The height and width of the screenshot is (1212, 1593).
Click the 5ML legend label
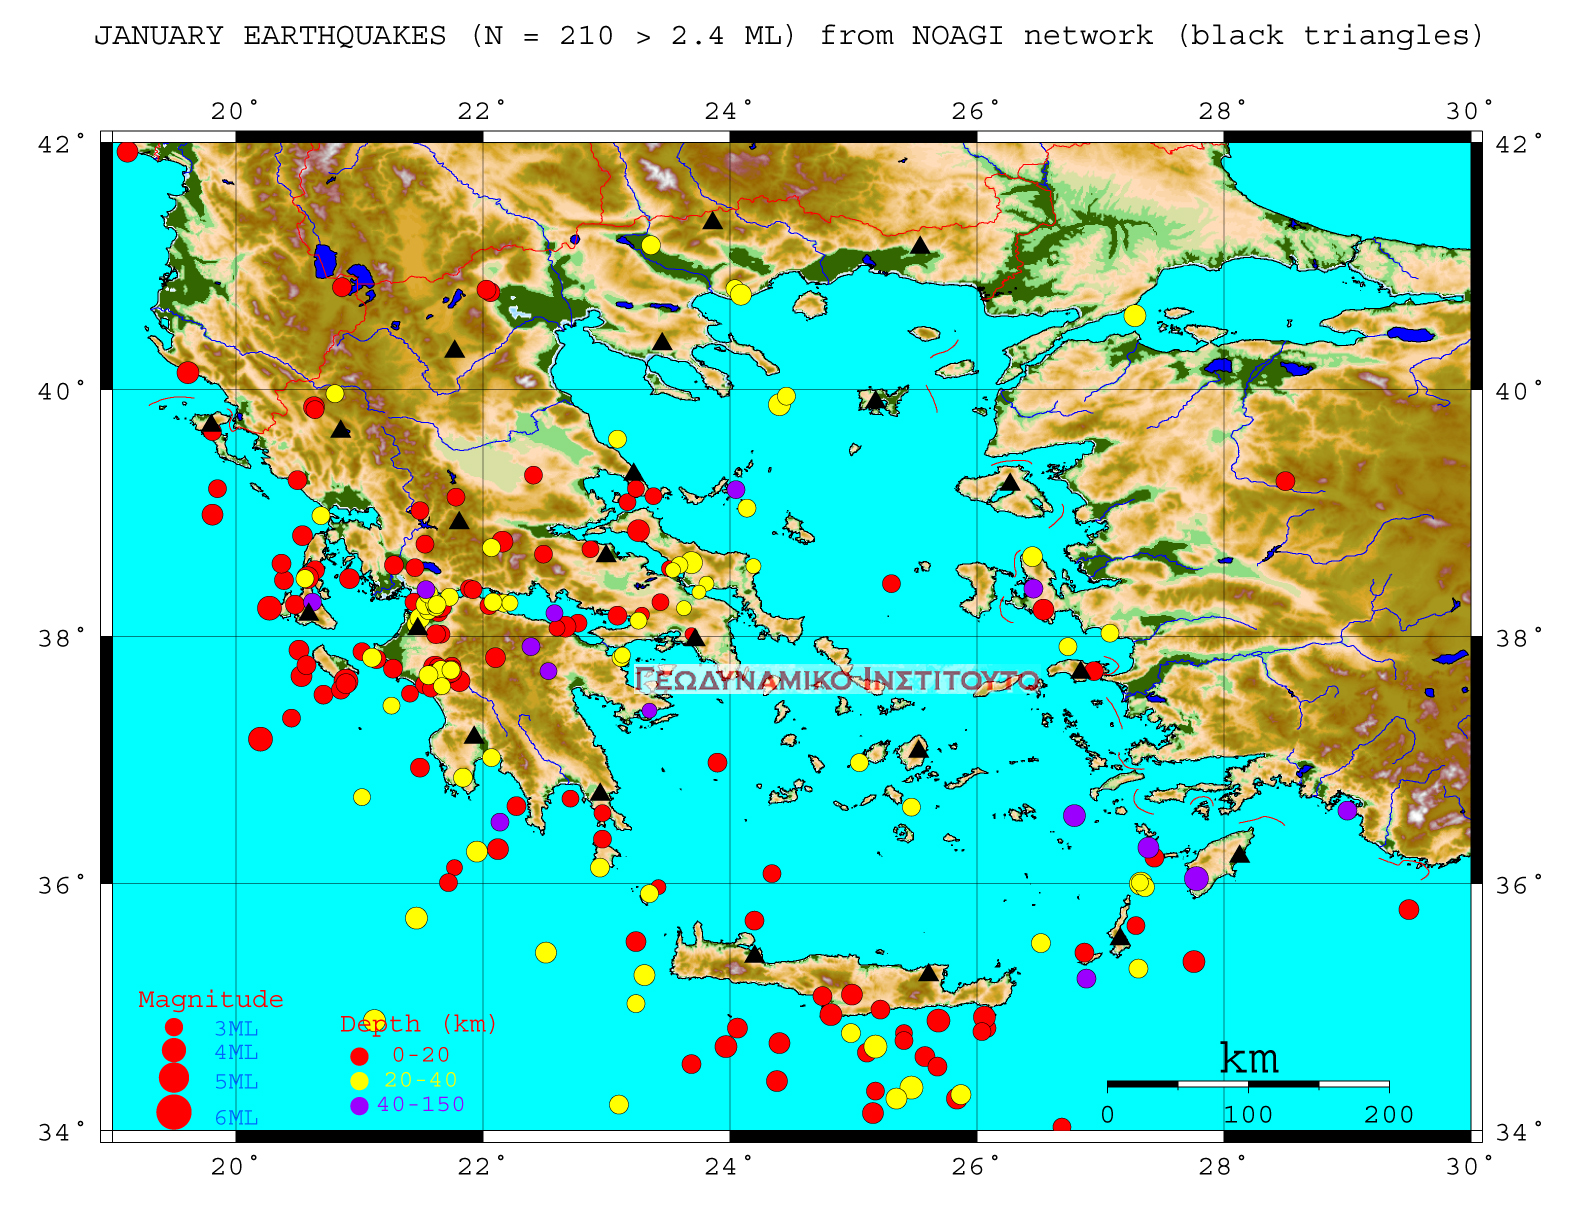point(236,1082)
